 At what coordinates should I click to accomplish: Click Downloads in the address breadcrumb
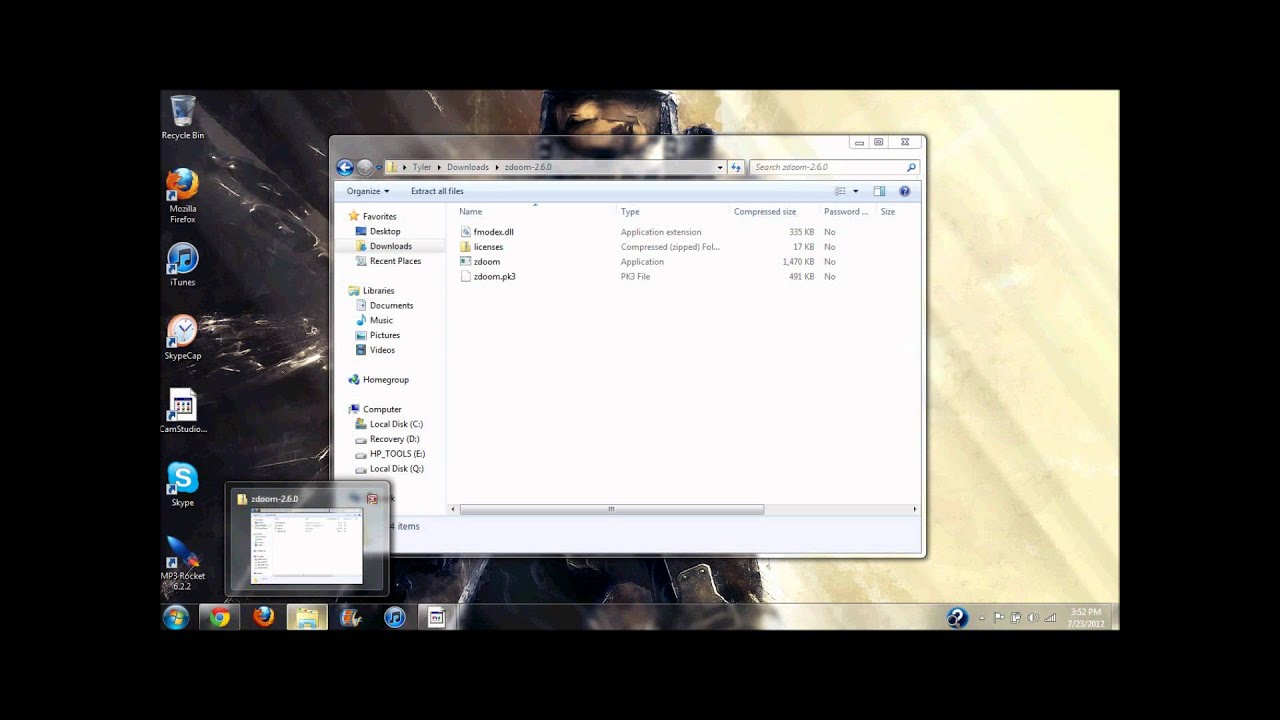[467, 168]
